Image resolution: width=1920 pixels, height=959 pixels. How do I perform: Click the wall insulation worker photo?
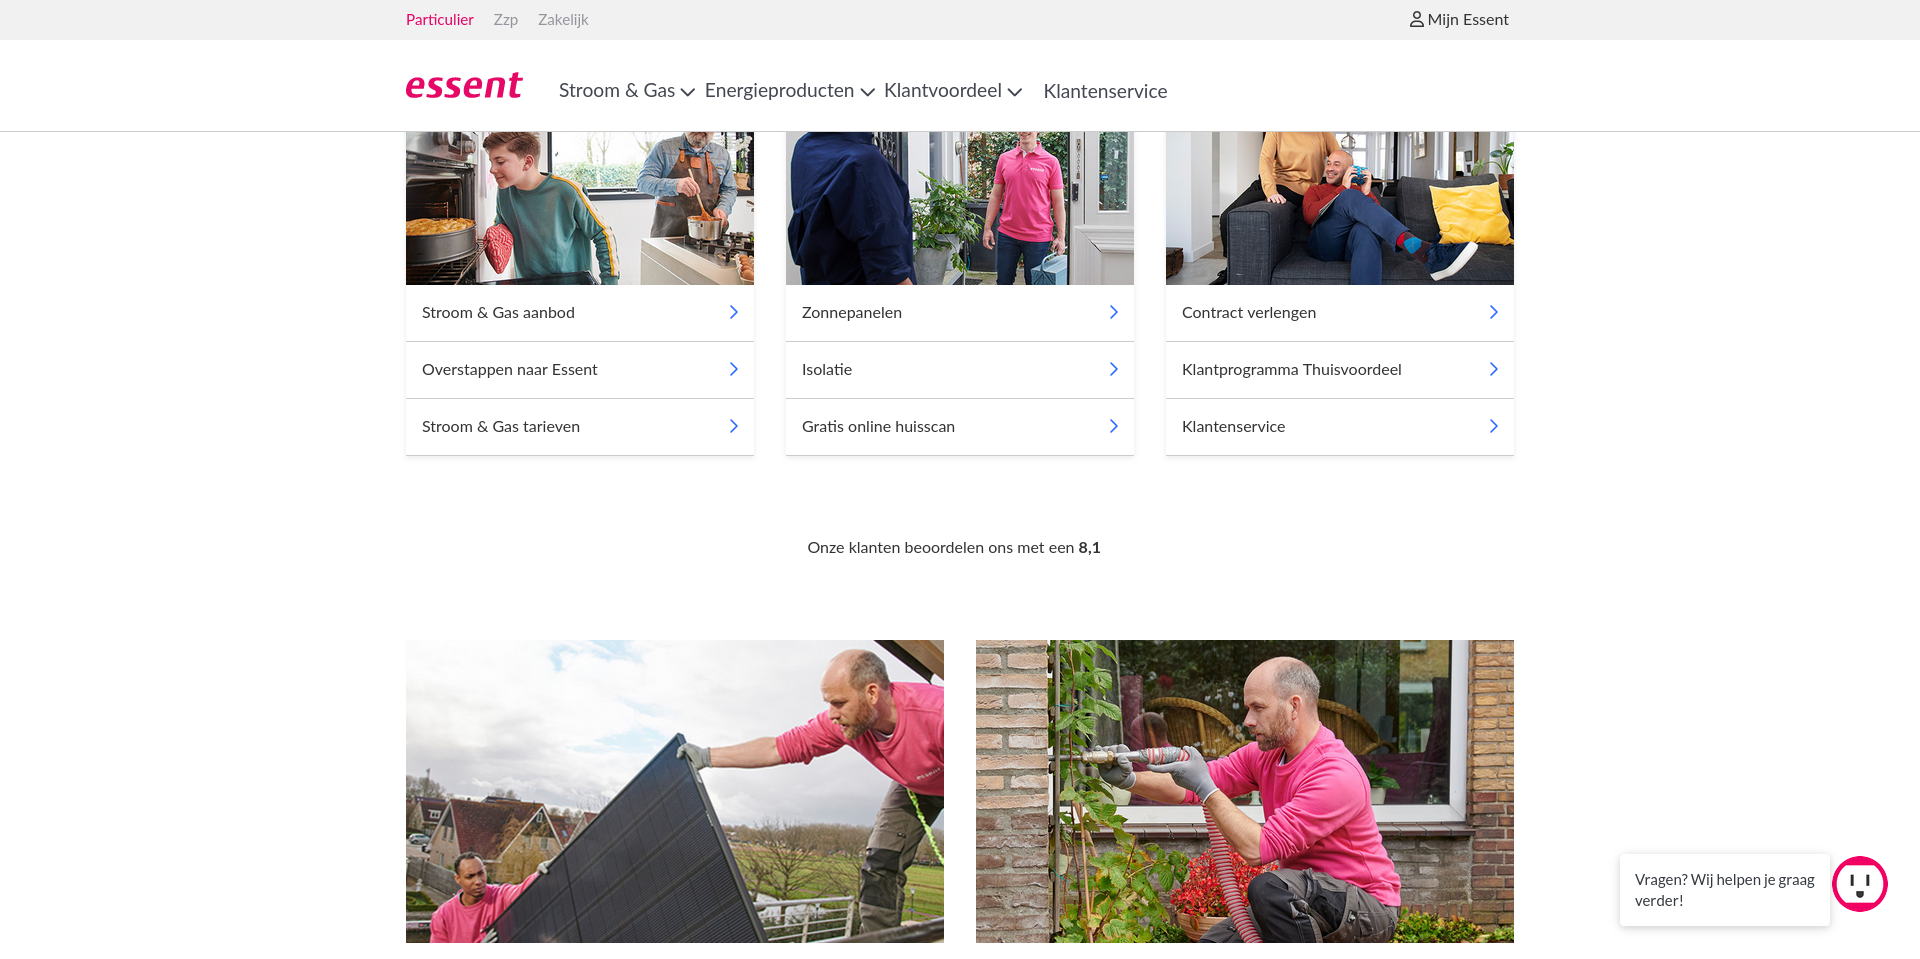pos(1245,791)
